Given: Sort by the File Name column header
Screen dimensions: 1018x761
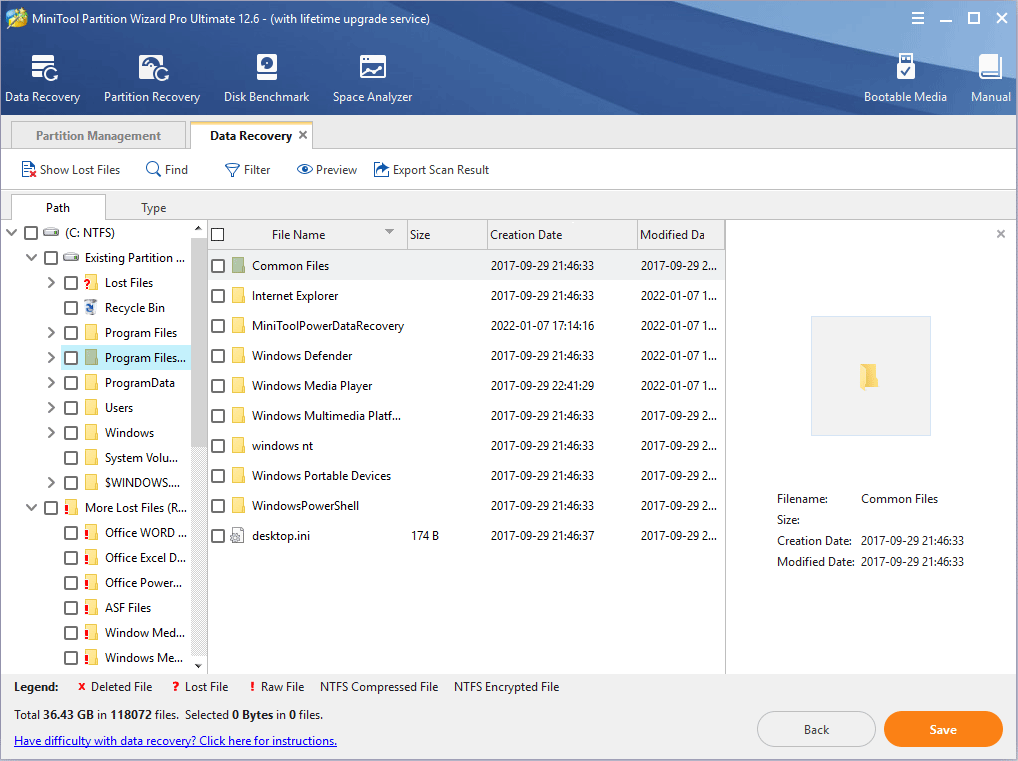Looking at the screenshot, I should point(308,234).
